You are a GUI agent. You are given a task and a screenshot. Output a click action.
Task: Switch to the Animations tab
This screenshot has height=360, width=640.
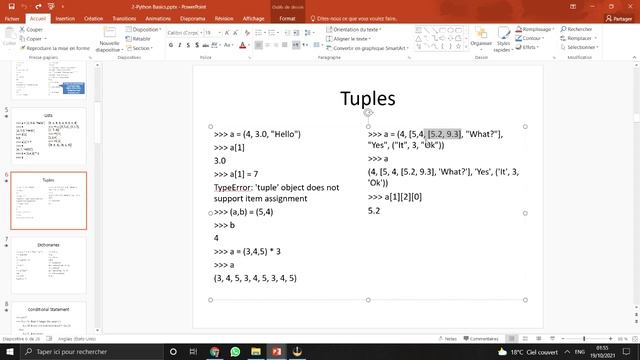pos(158,18)
